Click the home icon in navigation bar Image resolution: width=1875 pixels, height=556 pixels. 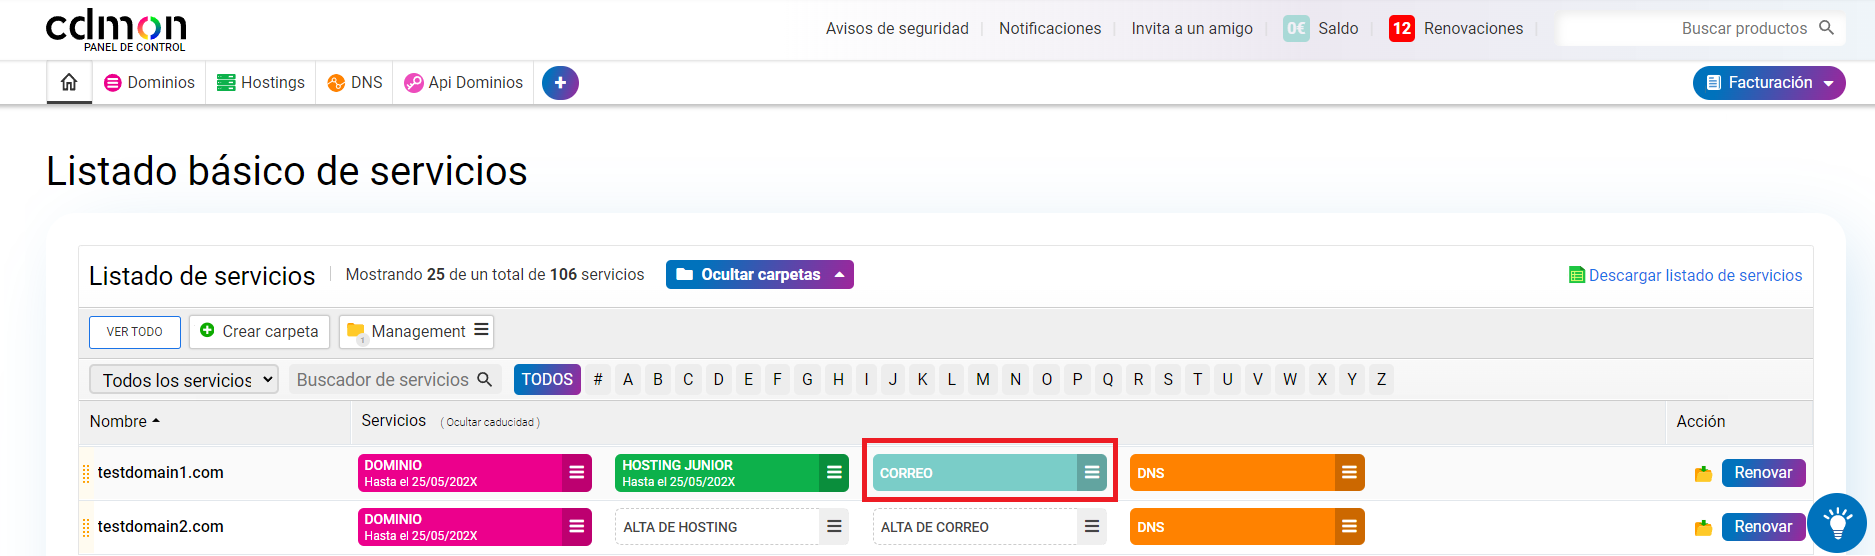coord(69,83)
